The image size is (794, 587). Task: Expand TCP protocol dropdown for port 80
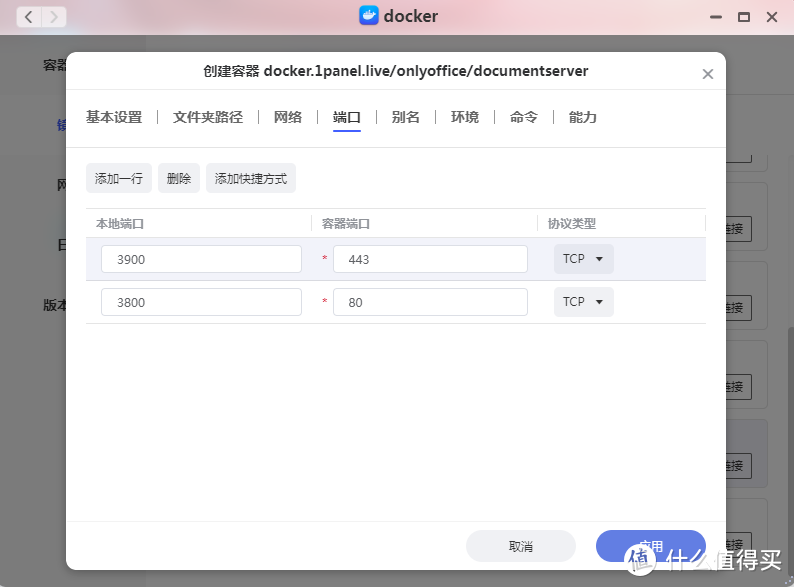pos(584,302)
